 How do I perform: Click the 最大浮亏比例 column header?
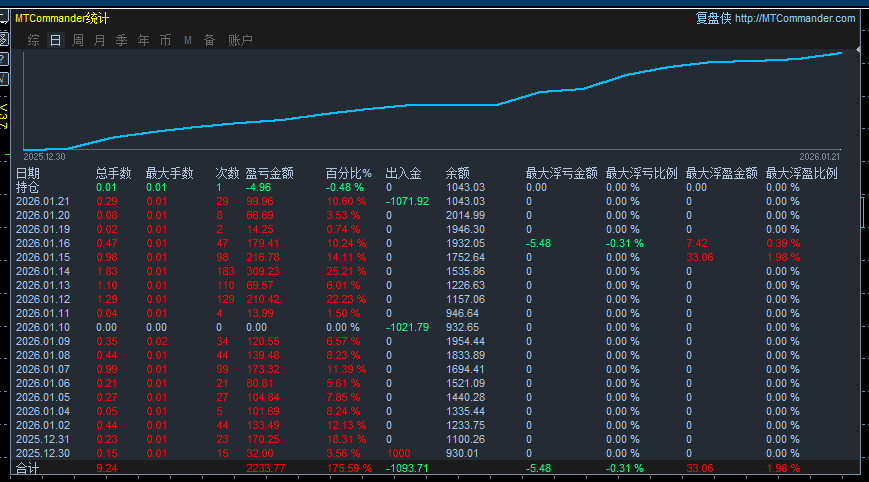coord(641,173)
